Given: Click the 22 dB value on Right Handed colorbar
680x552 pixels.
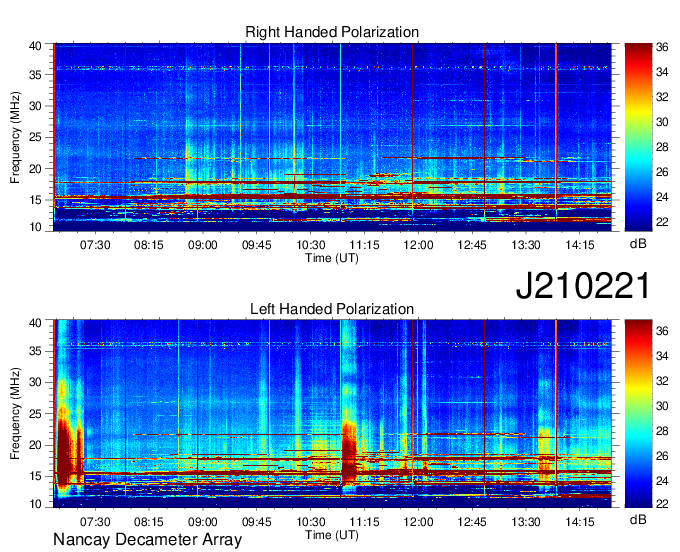Looking at the screenshot, I should tap(662, 222).
